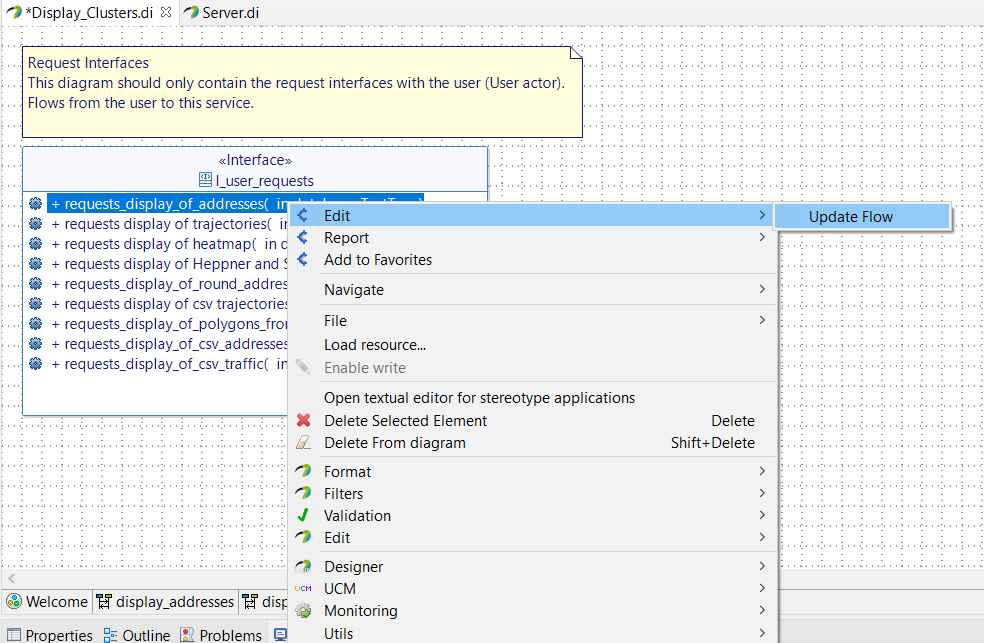The image size is (984, 643).
Task: Click operation icon for requests display of heatmap
Action: (36, 243)
